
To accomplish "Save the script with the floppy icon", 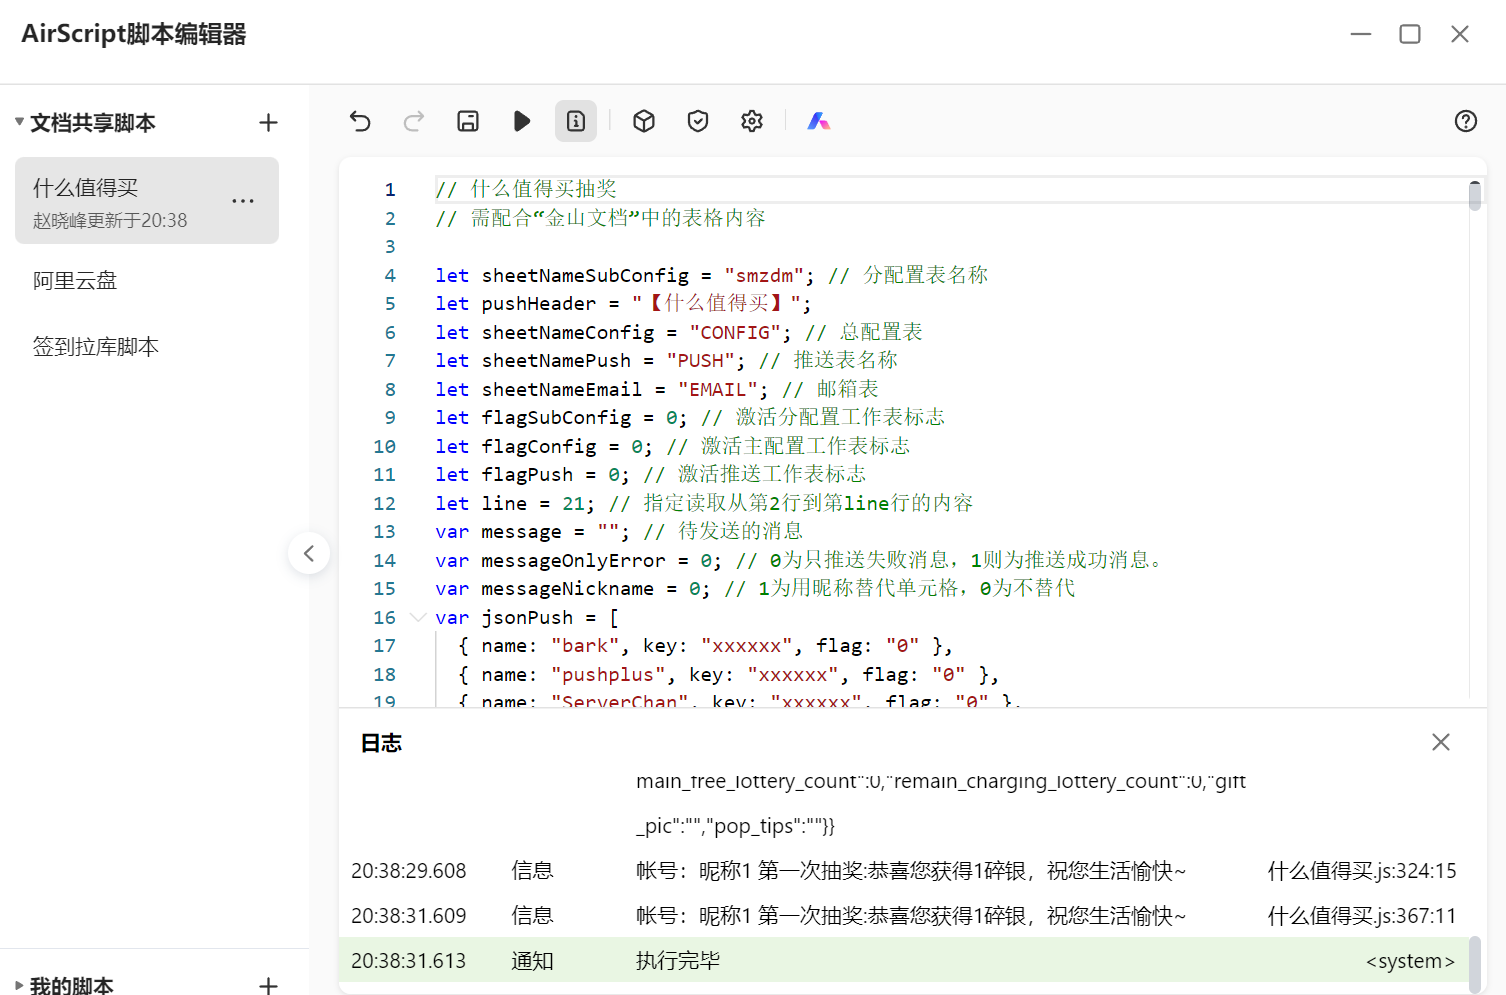I will 468,121.
